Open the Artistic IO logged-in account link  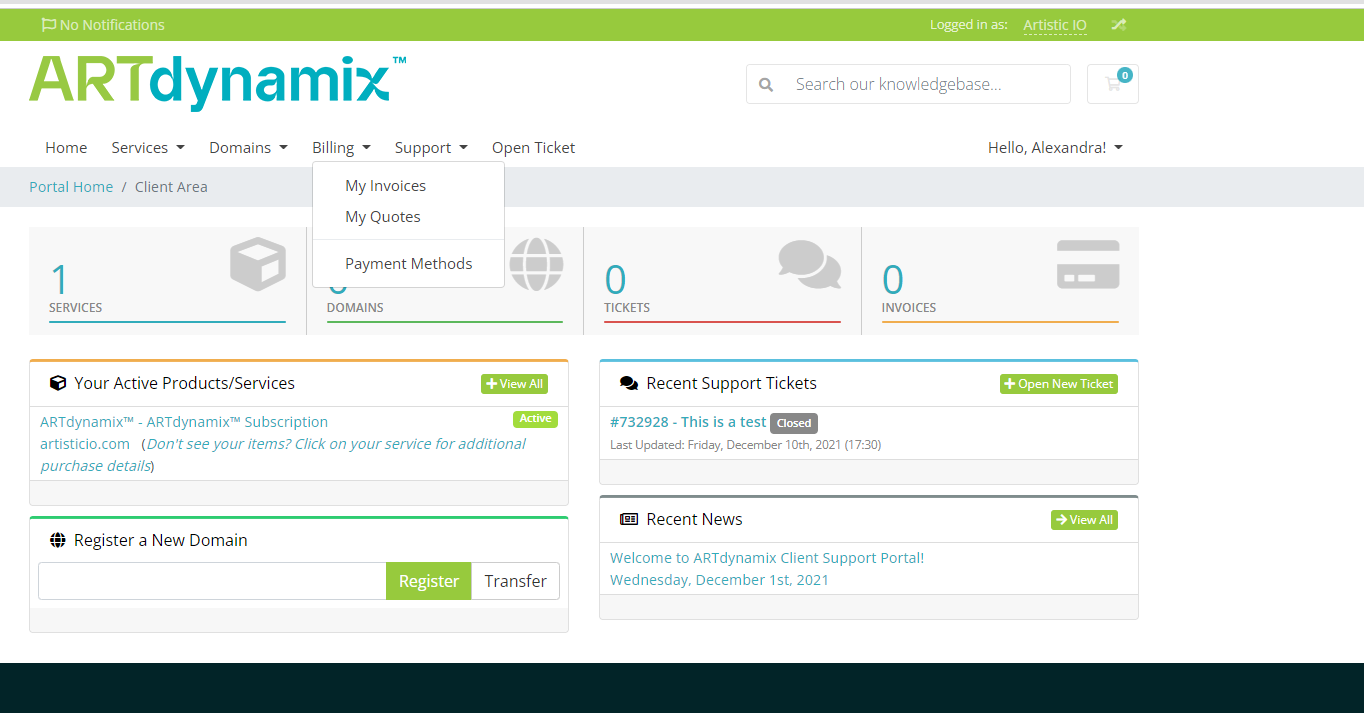coord(1055,25)
